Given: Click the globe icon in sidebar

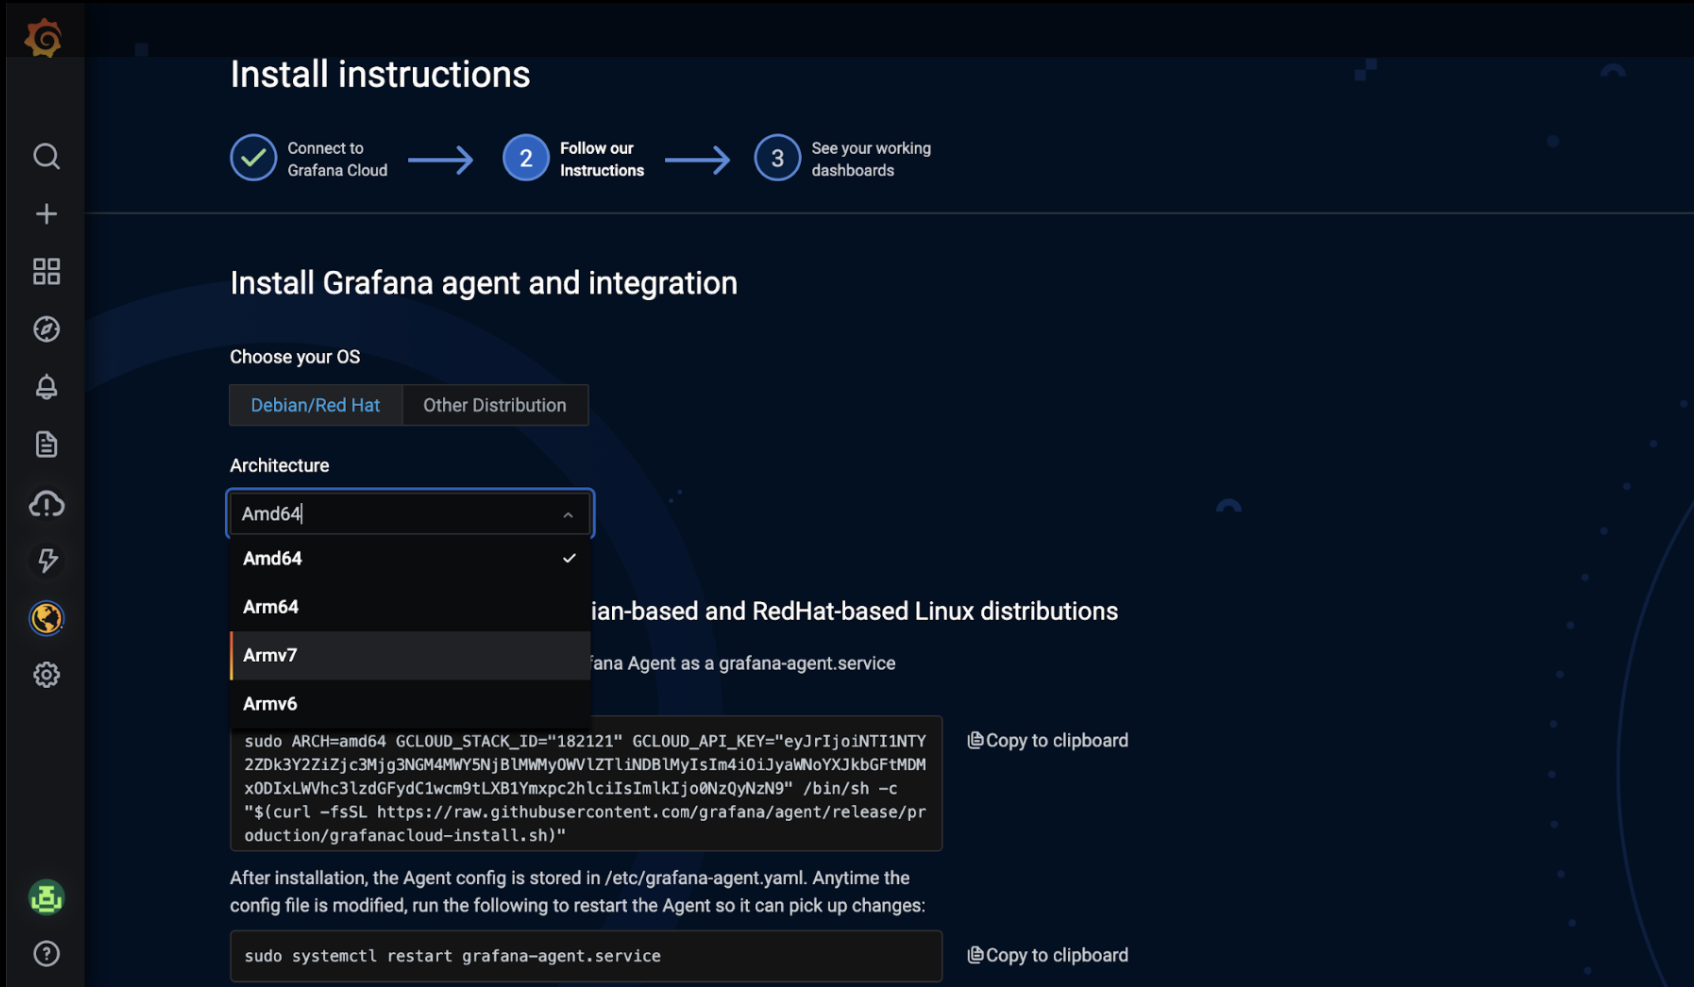Looking at the screenshot, I should tap(46, 618).
